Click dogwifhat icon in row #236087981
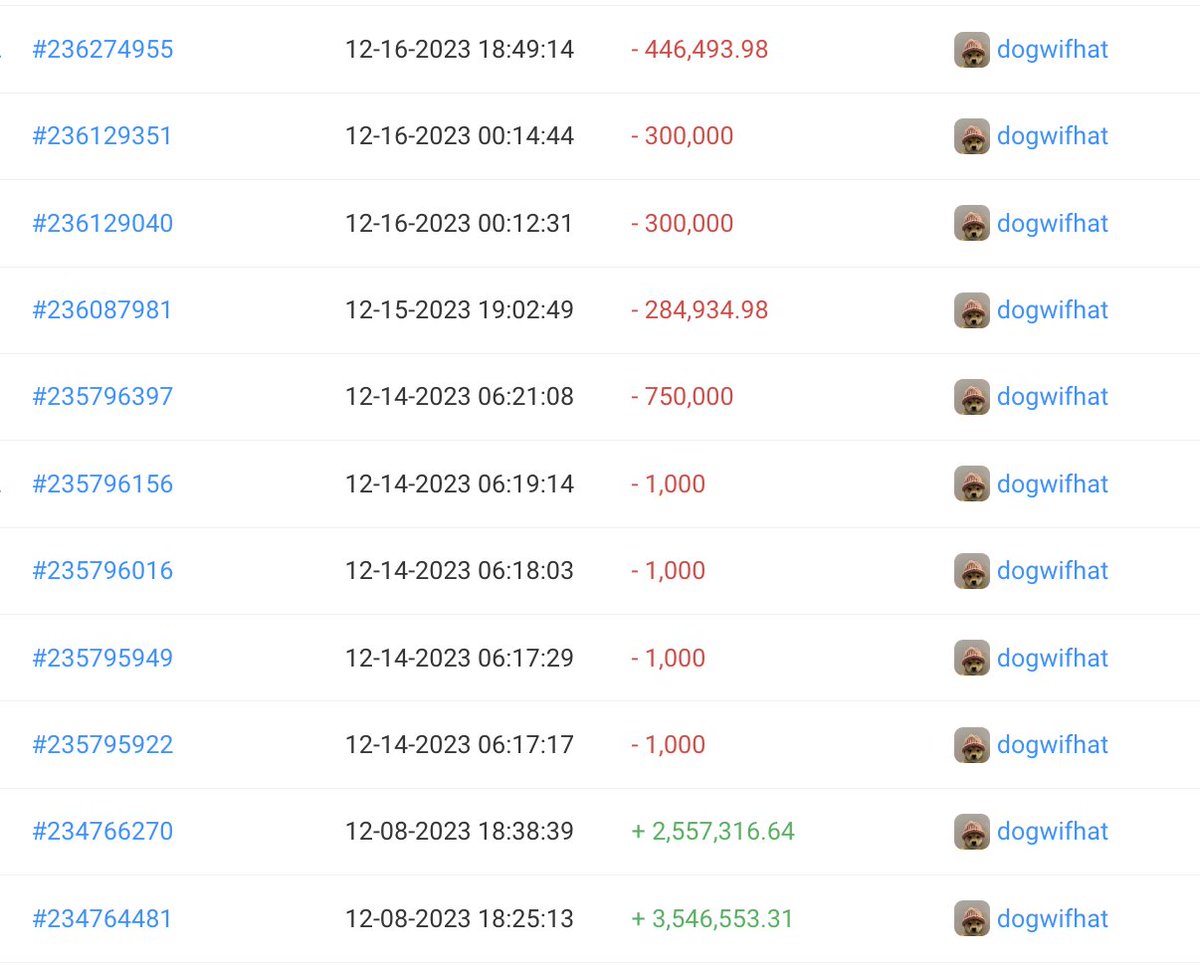Image resolution: width=1200 pixels, height=965 pixels. (972, 310)
